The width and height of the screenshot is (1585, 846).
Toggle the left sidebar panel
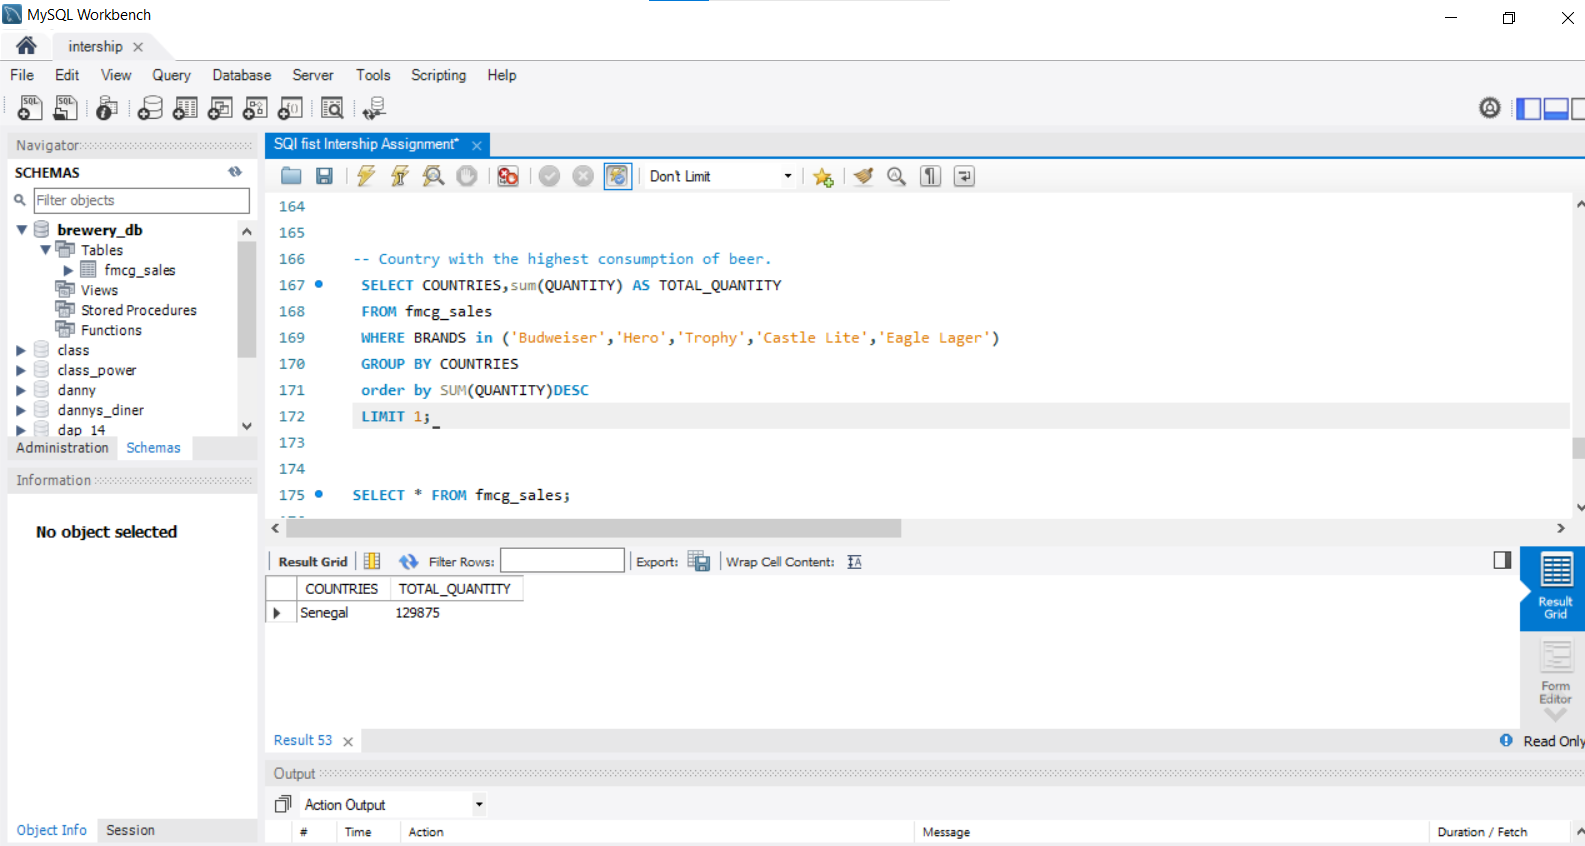tap(1529, 108)
